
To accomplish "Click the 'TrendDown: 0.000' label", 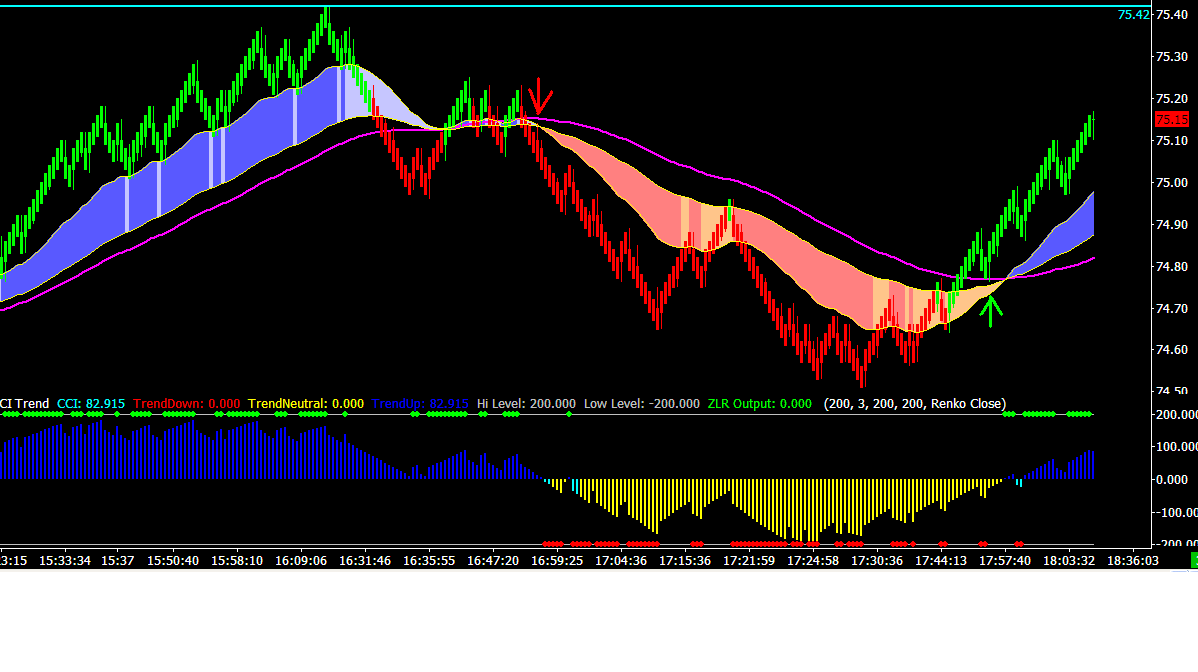I will pos(186,404).
